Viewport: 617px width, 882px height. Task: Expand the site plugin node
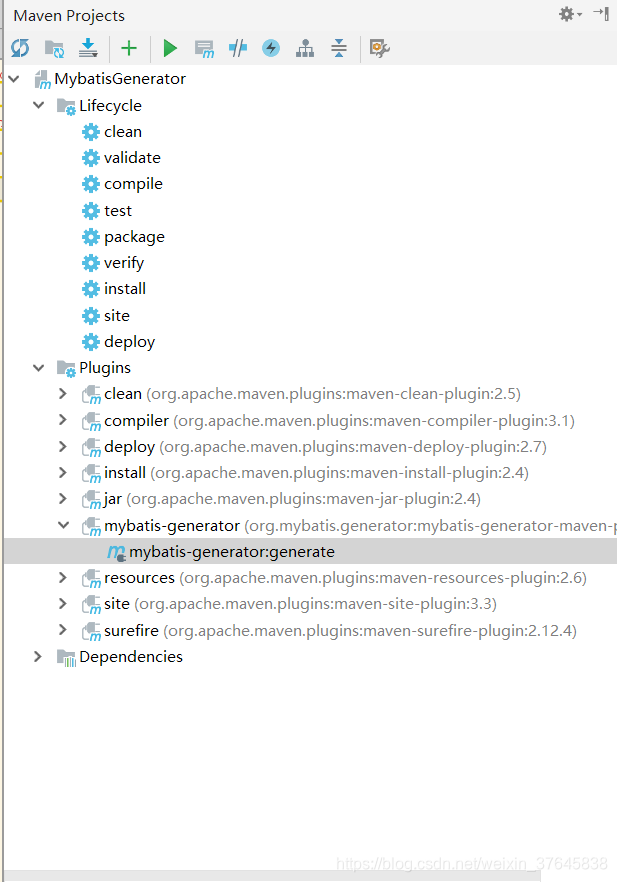point(63,604)
